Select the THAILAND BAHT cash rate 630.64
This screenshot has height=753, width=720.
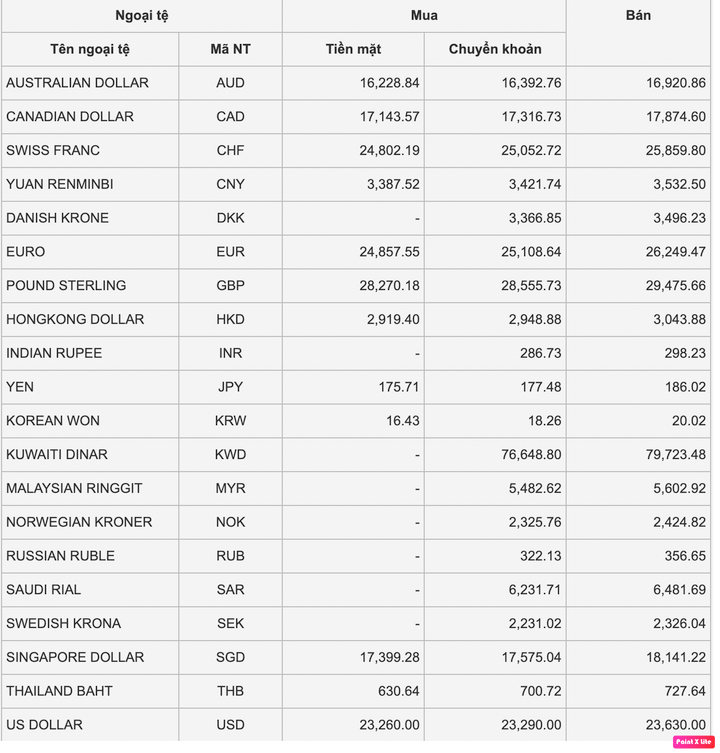397,691
